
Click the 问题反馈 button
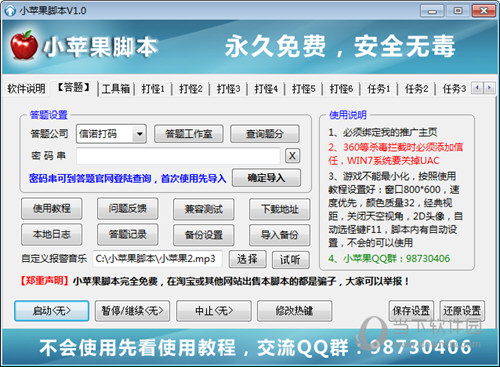128,209
